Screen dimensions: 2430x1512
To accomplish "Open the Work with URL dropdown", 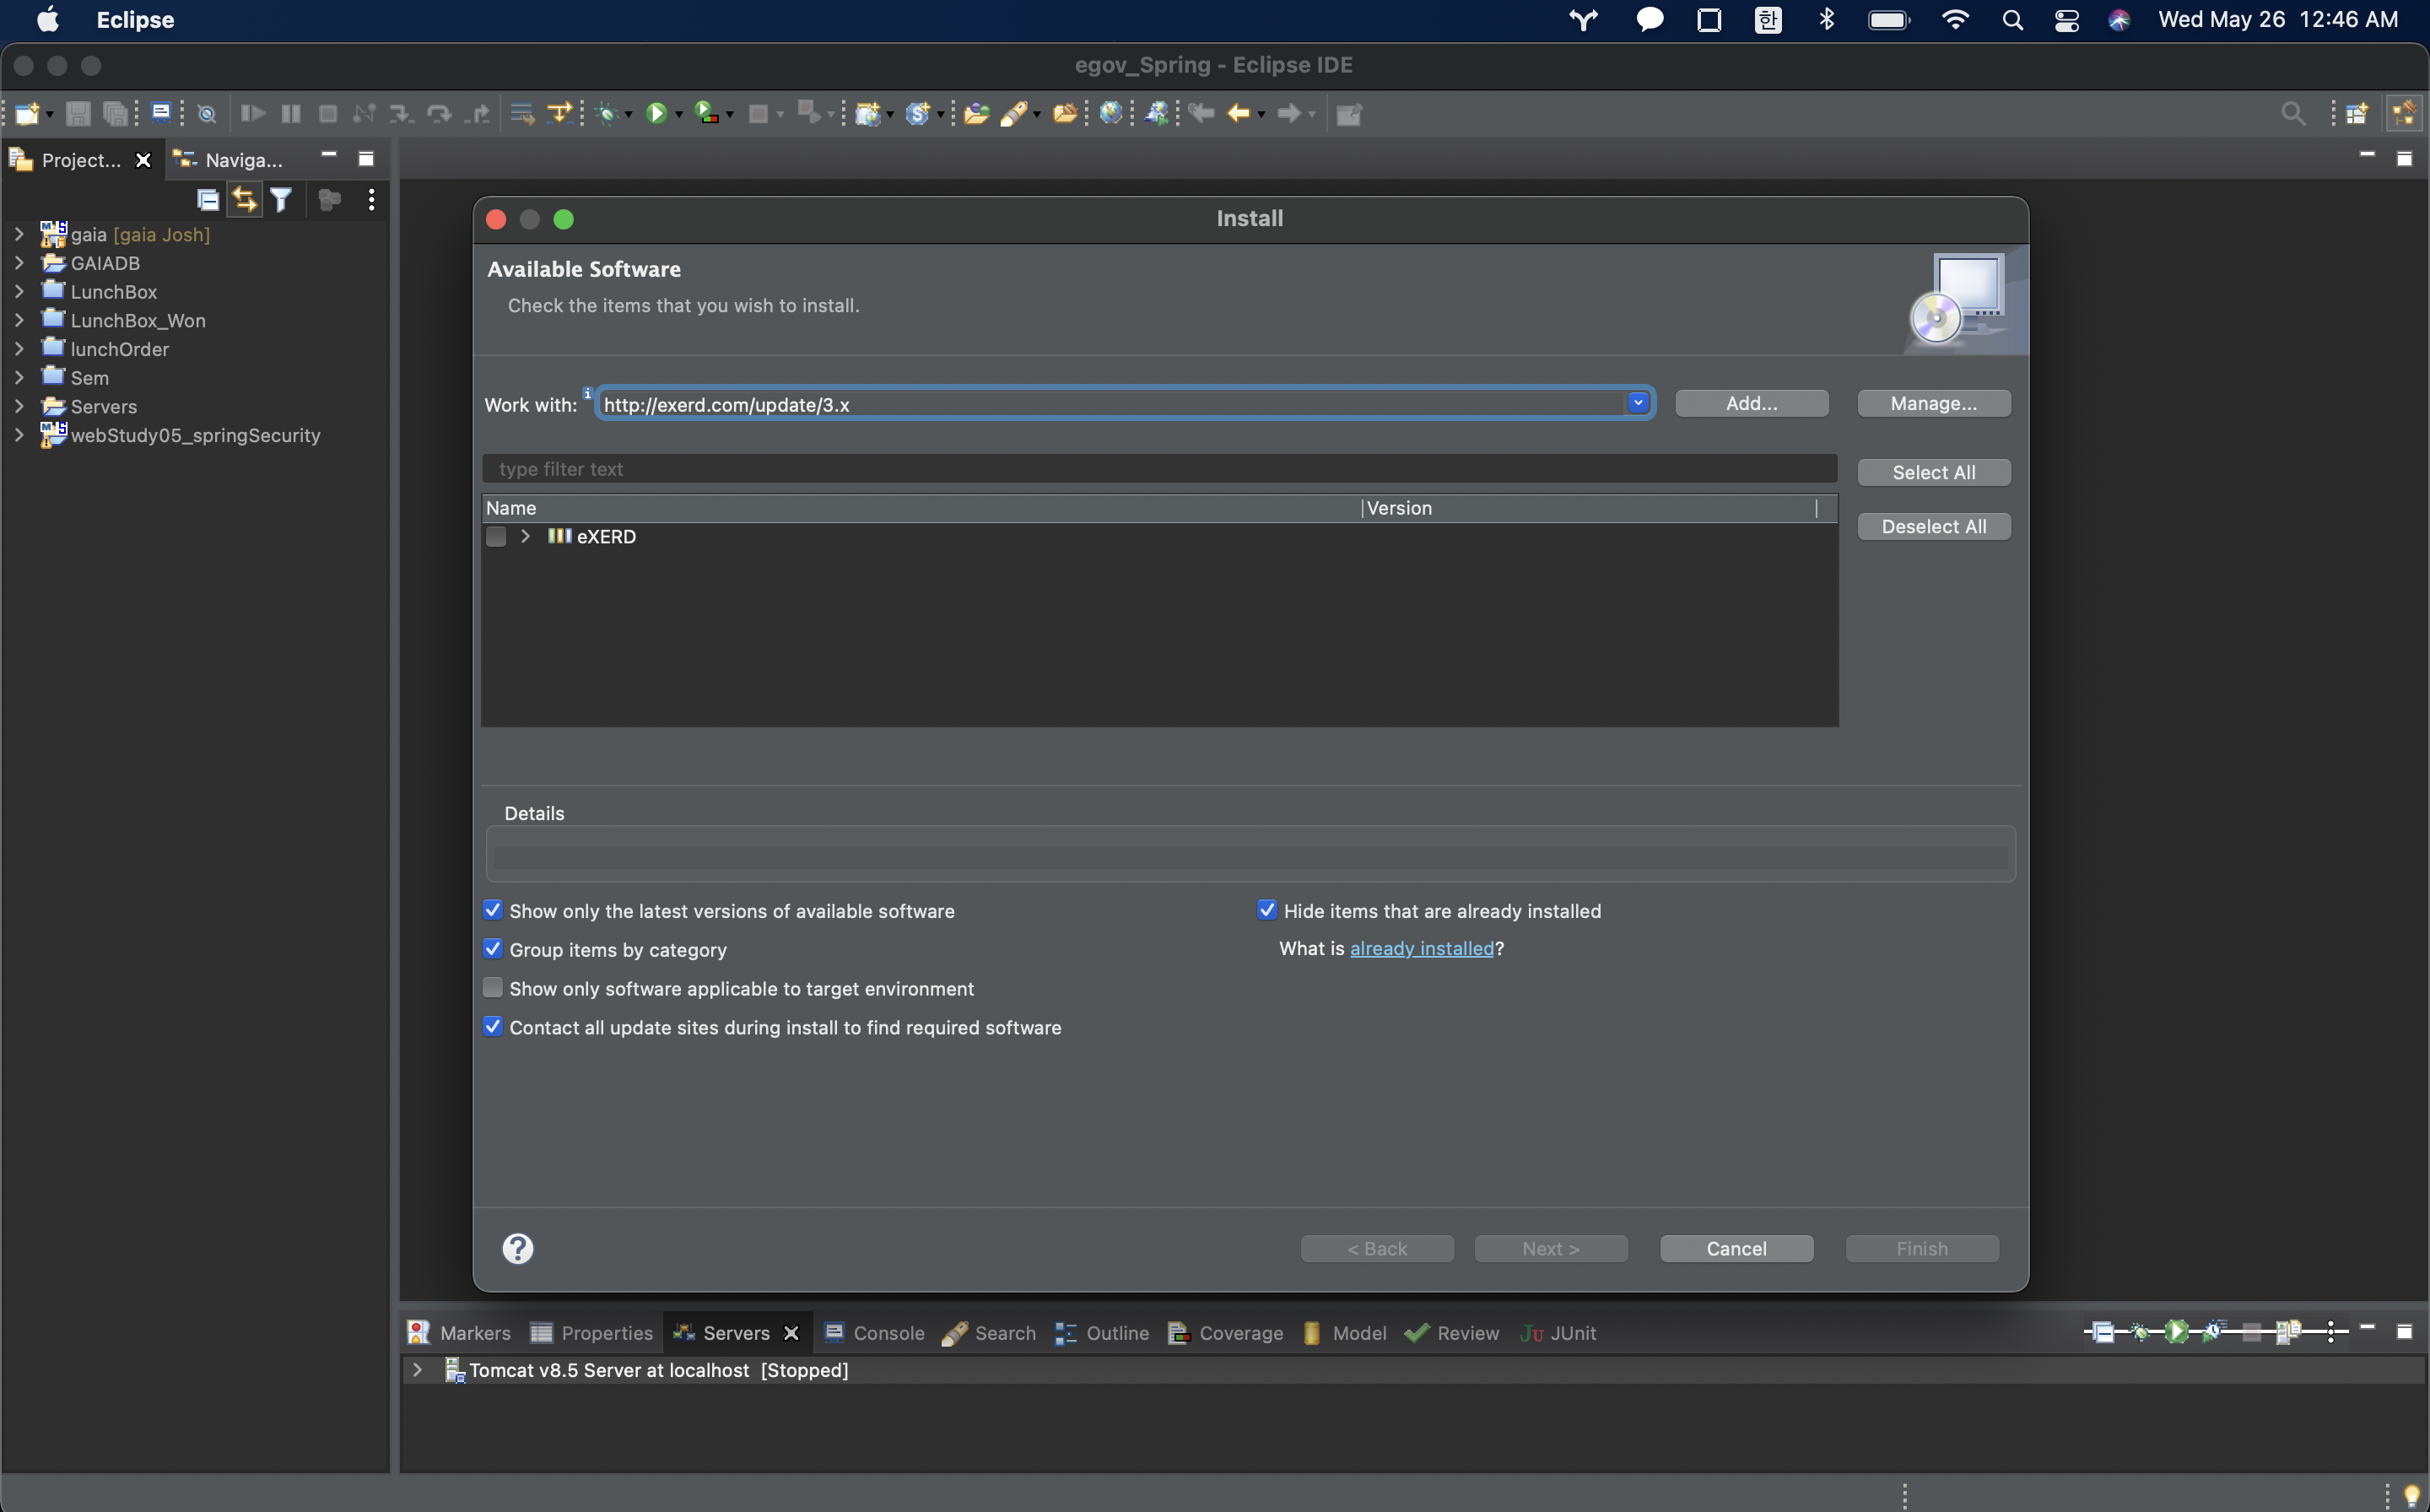I will click(x=1637, y=403).
